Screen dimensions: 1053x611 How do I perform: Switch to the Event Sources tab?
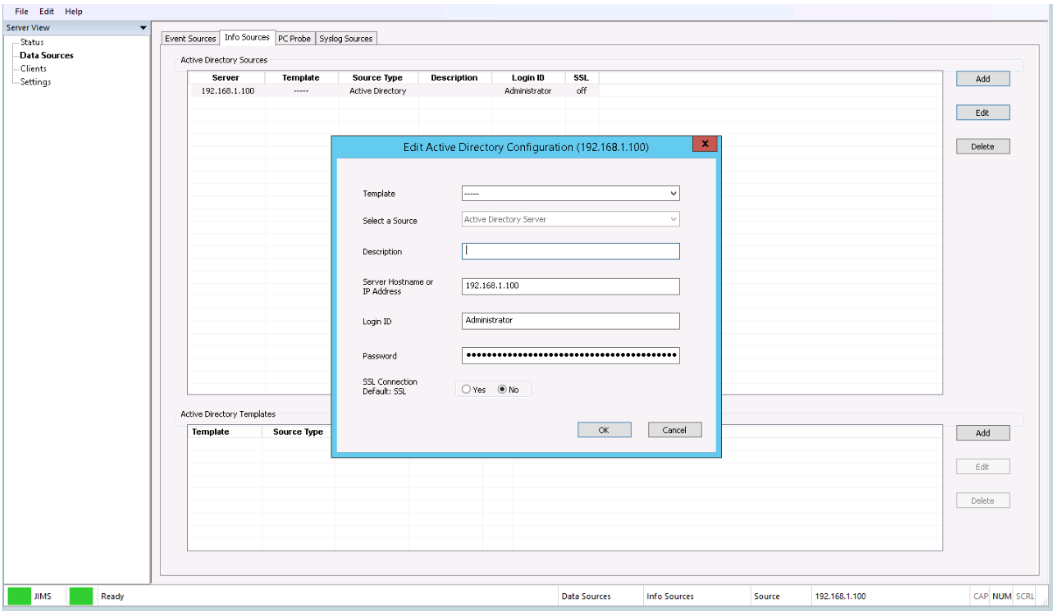point(190,38)
